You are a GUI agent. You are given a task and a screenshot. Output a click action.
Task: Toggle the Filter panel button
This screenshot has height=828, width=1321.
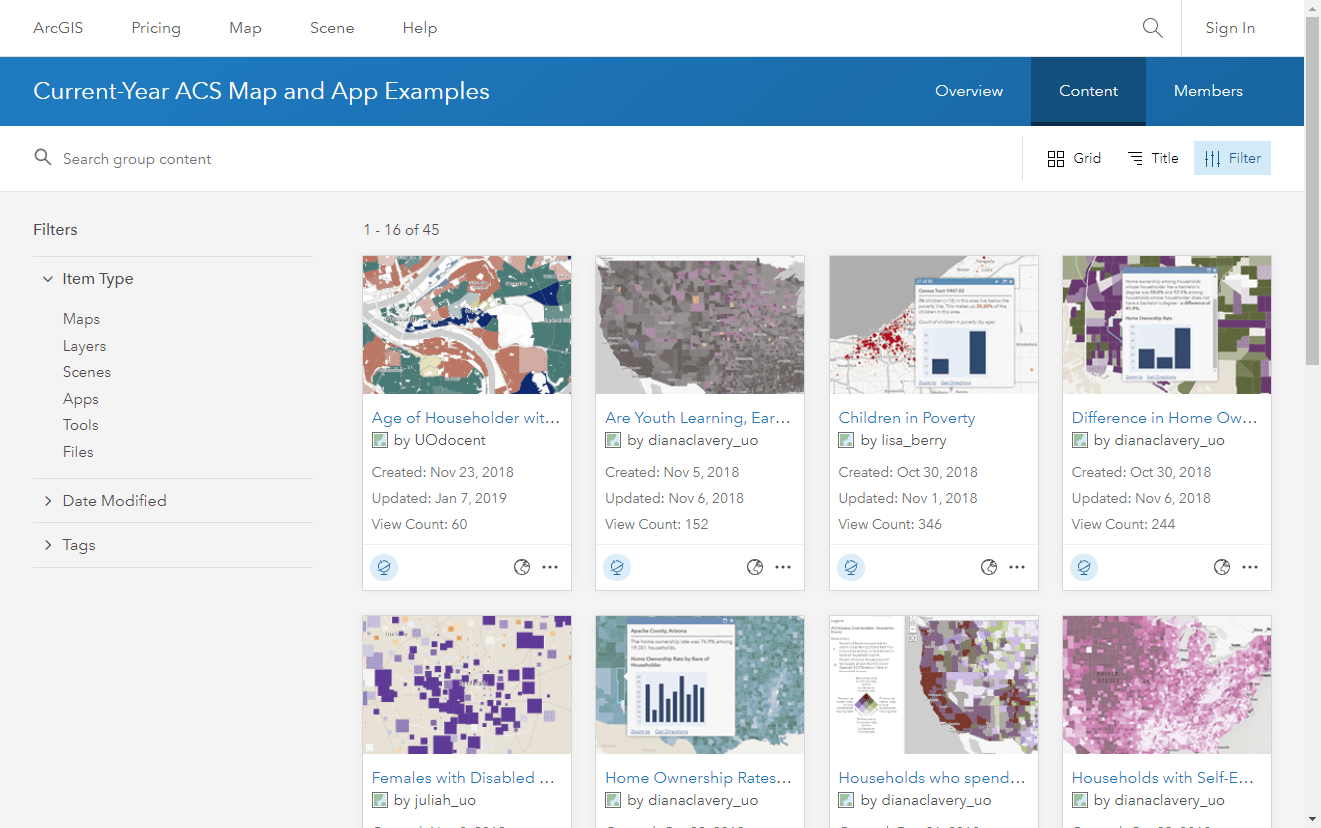1232,158
